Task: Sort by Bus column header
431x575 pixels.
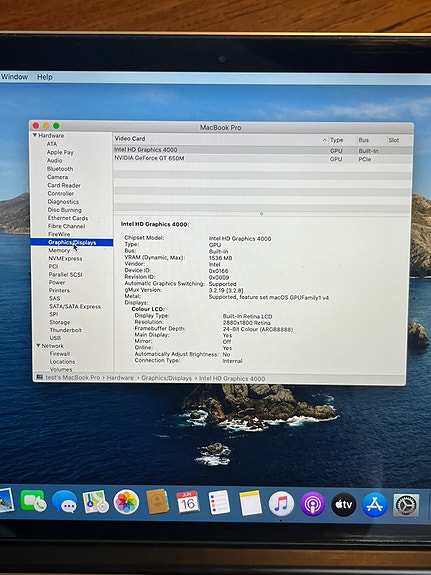Action: (x=364, y=140)
